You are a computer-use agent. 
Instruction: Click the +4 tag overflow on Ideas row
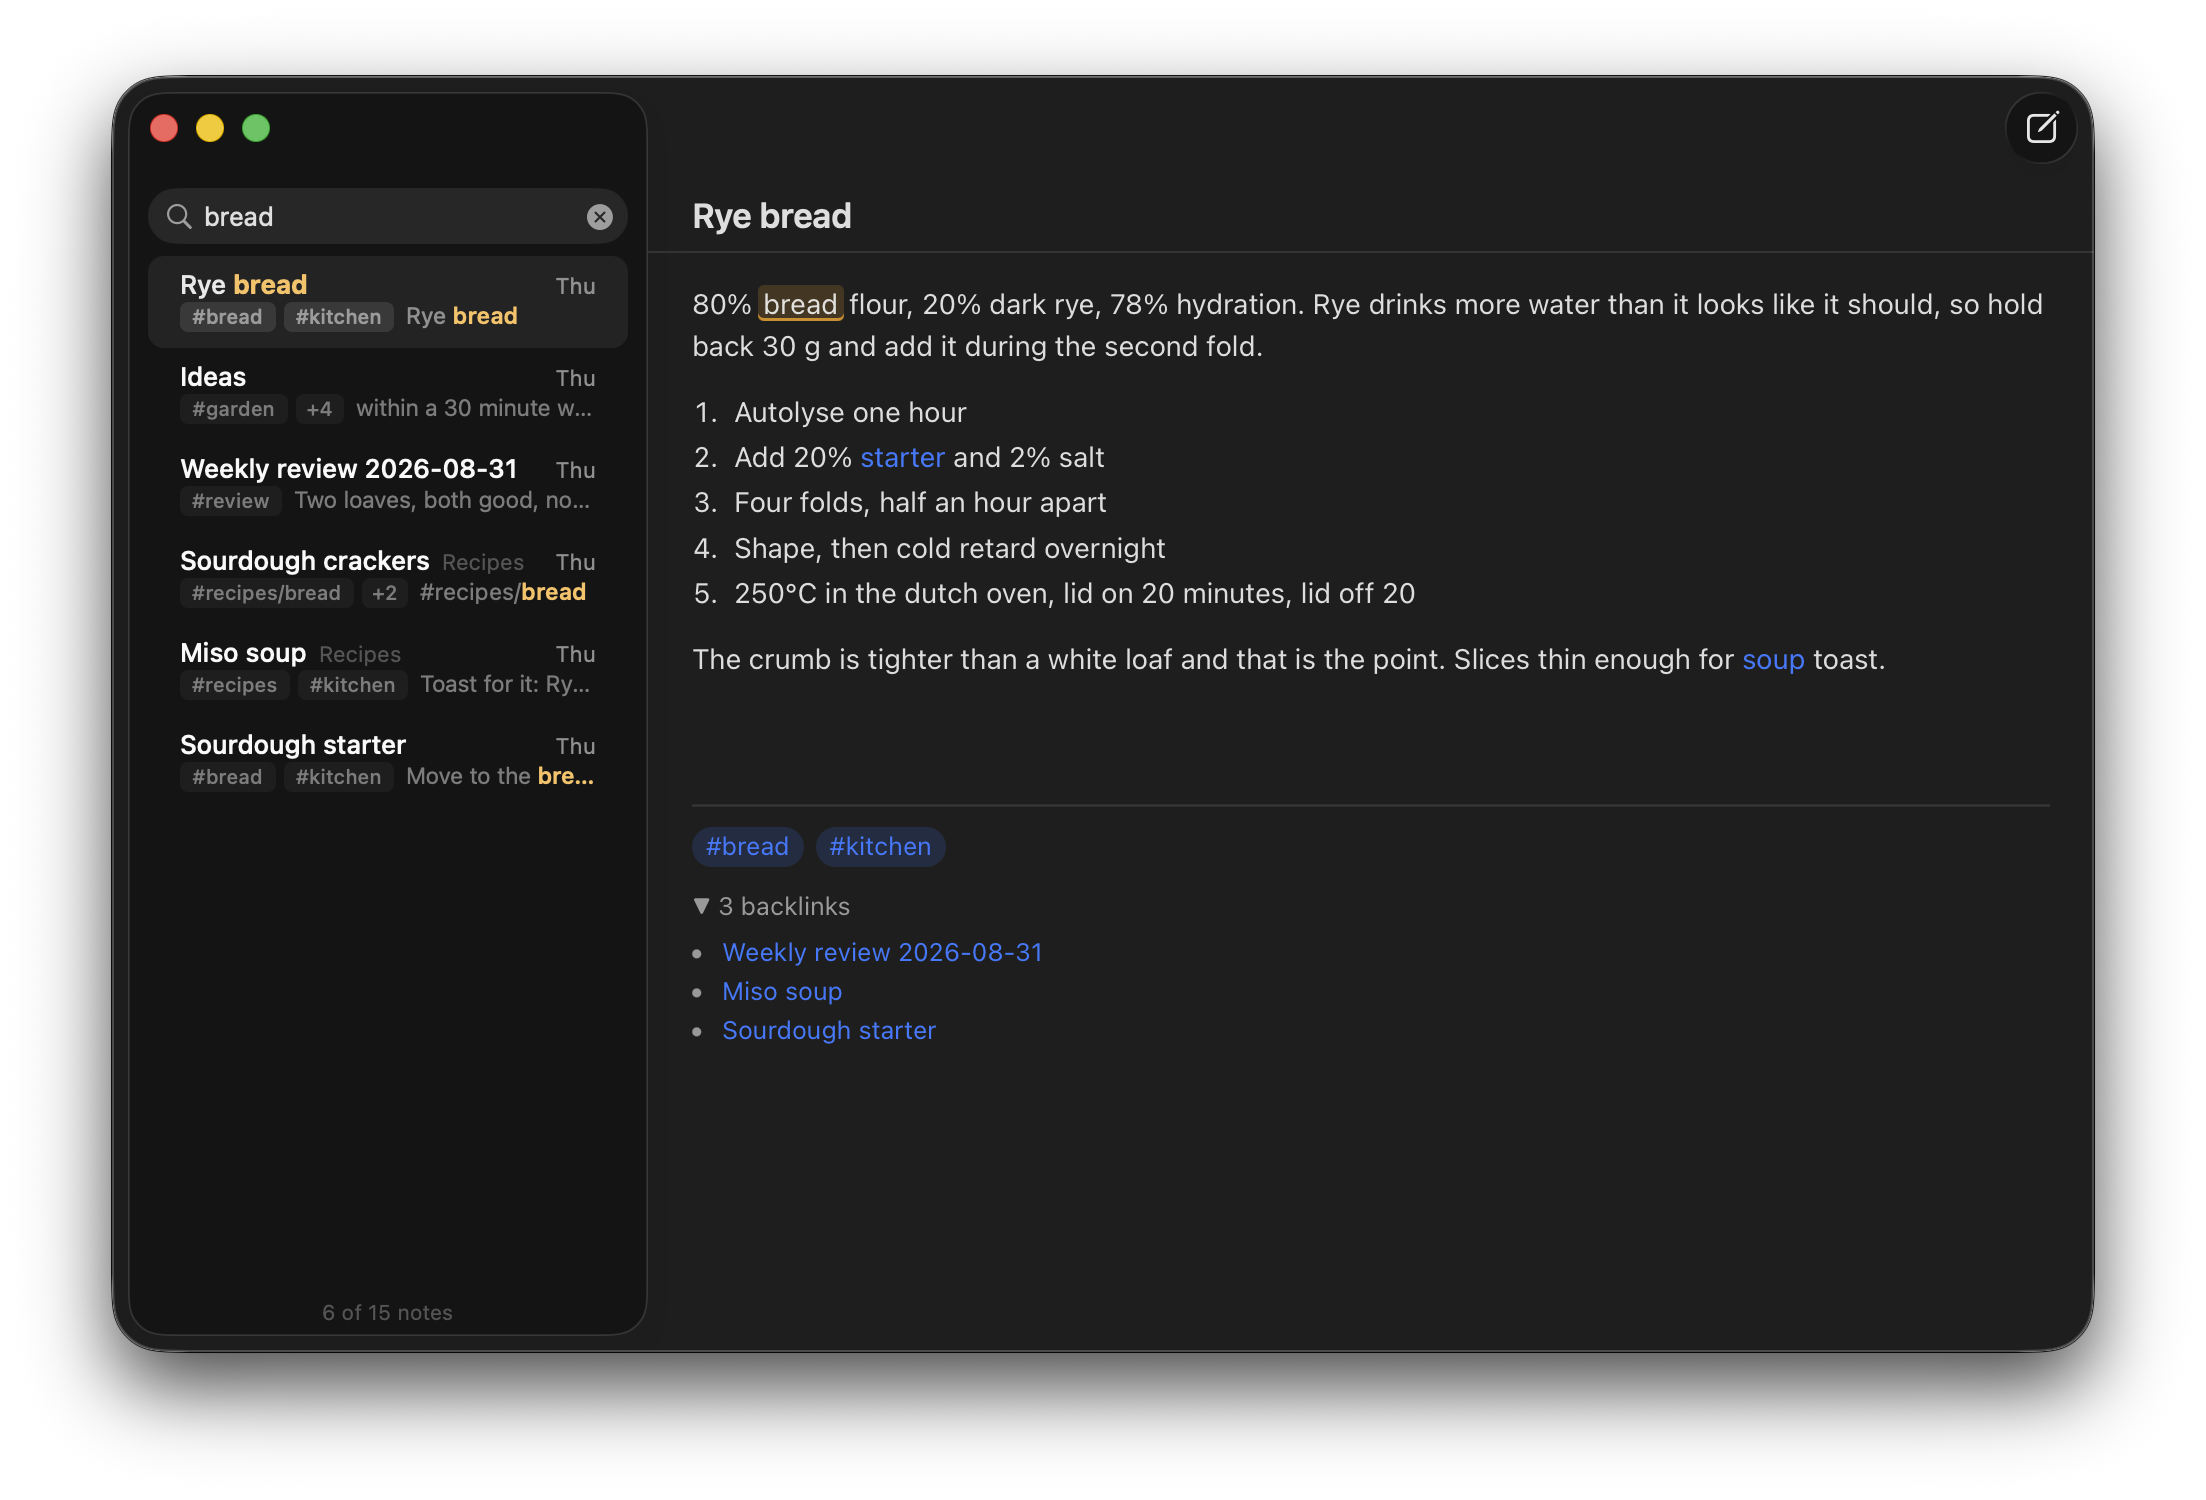(x=319, y=409)
